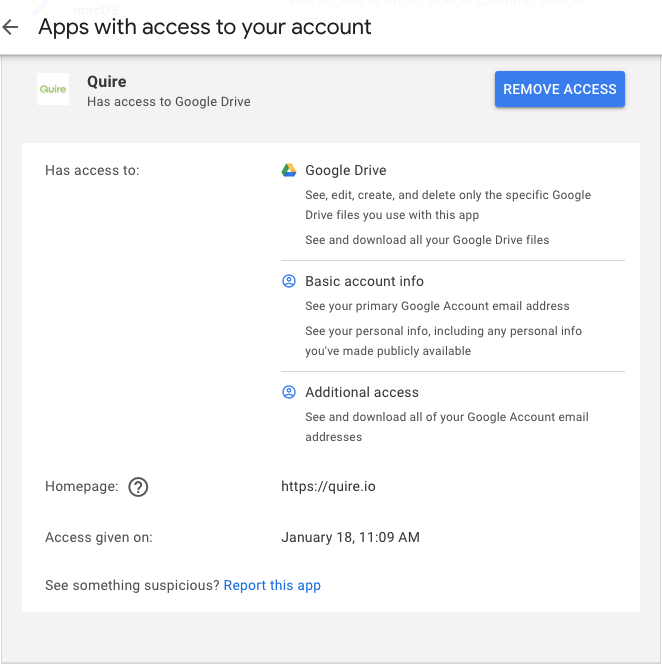Open the Report this app link
Image resolution: width=662 pixels, height=664 pixels.
pos(272,585)
